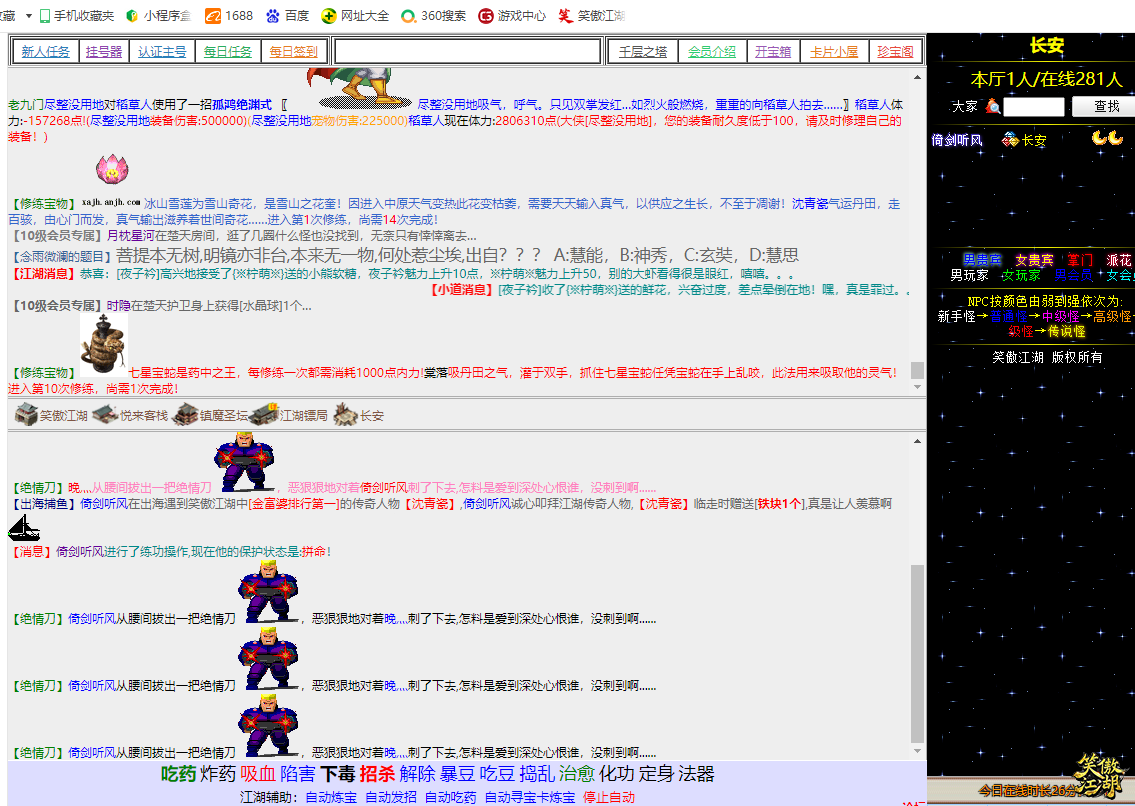Viewport: 1135px width, 806px height.
Task: Open the 笑傲江湖 location building icon
Action: point(26,414)
